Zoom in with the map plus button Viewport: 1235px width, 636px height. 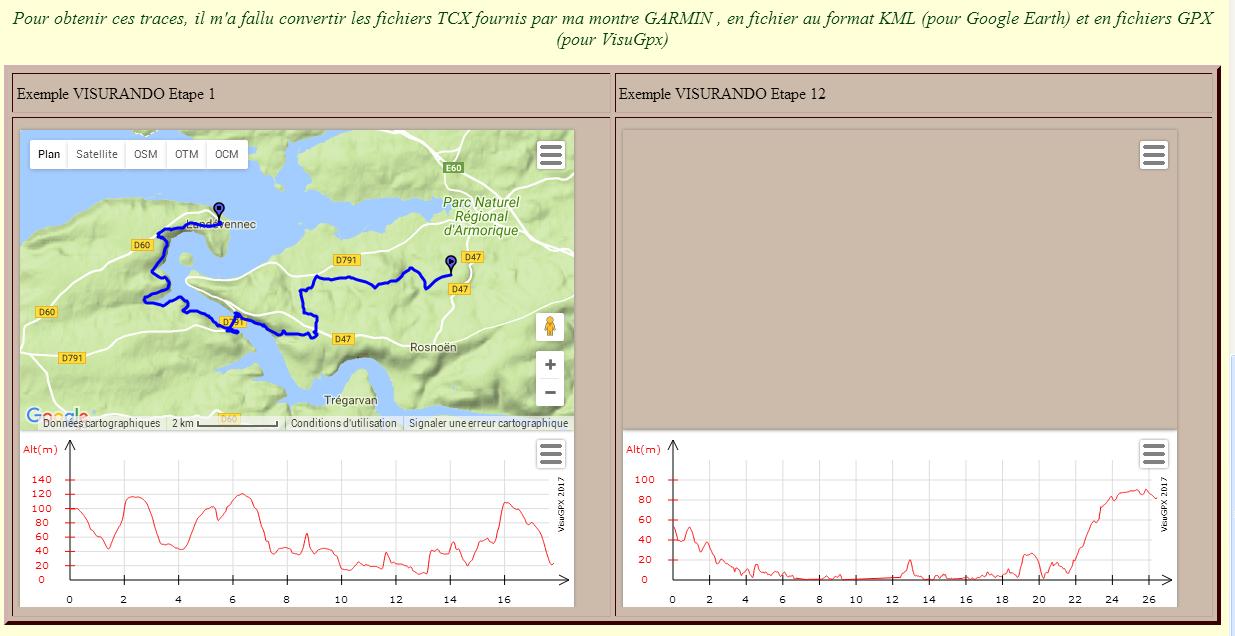click(549, 365)
